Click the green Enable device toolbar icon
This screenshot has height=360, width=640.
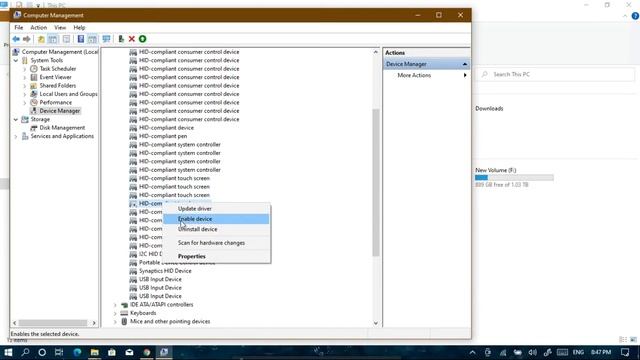tap(142, 39)
